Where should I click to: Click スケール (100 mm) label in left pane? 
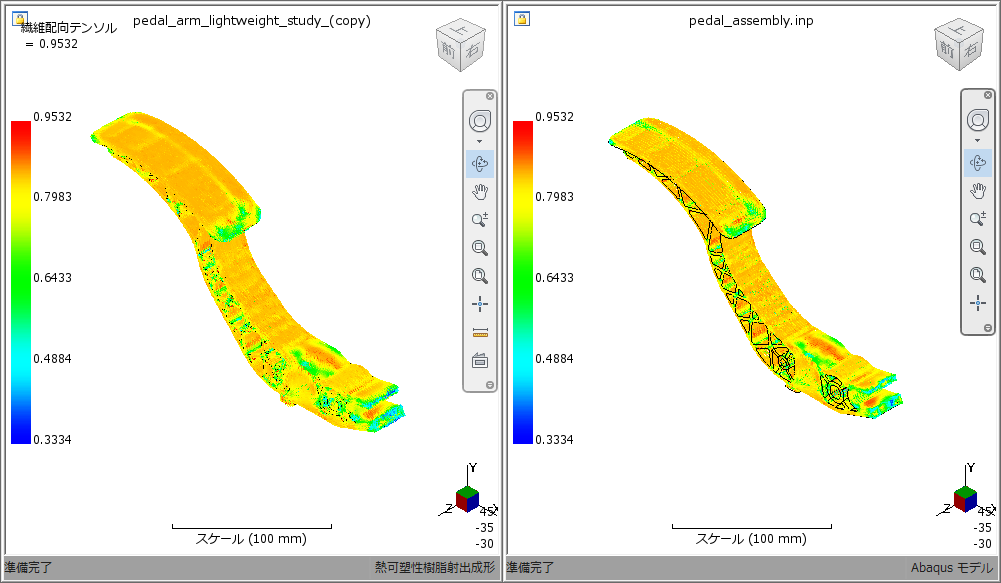pyautogui.click(x=251, y=539)
